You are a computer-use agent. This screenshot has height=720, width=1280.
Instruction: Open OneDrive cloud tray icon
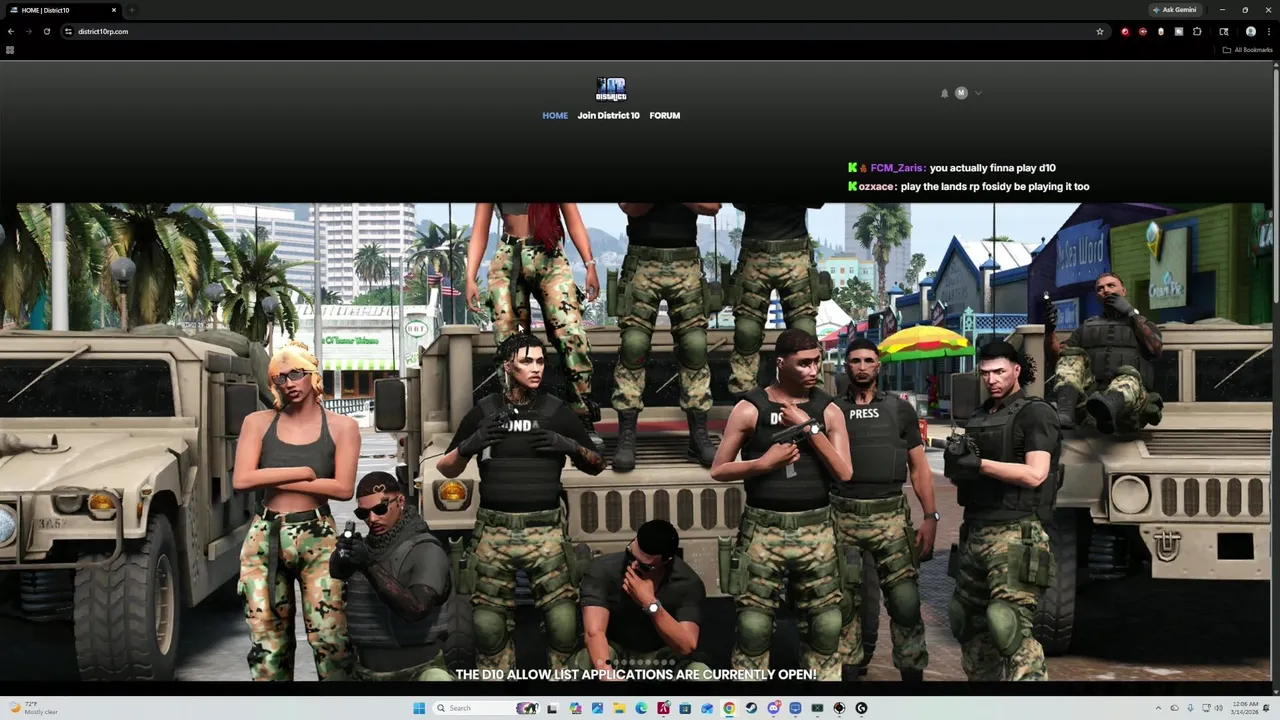coord(1175,708)
